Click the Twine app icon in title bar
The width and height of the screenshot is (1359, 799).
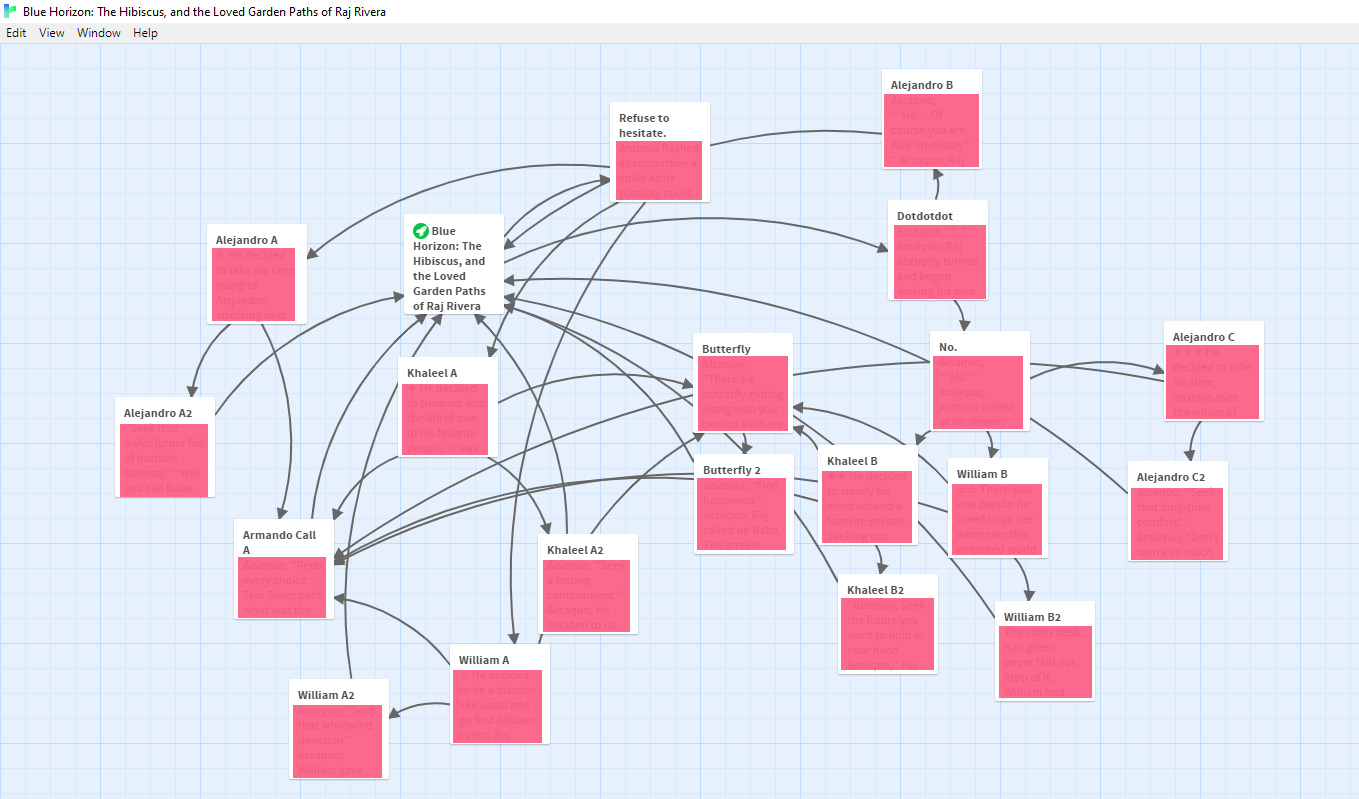(x=11, y=12)
